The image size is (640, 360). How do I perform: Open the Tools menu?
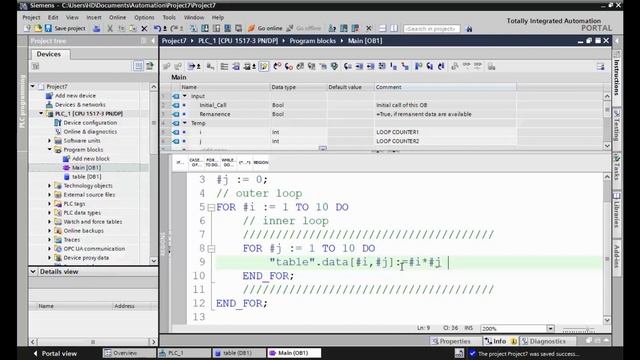coord(169,18)
